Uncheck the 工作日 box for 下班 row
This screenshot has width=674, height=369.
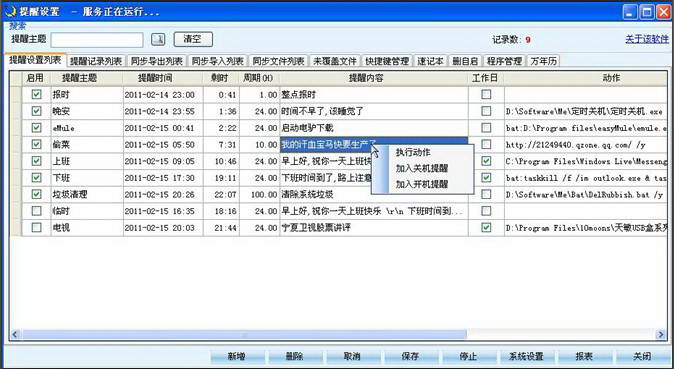tap(486, 178)
